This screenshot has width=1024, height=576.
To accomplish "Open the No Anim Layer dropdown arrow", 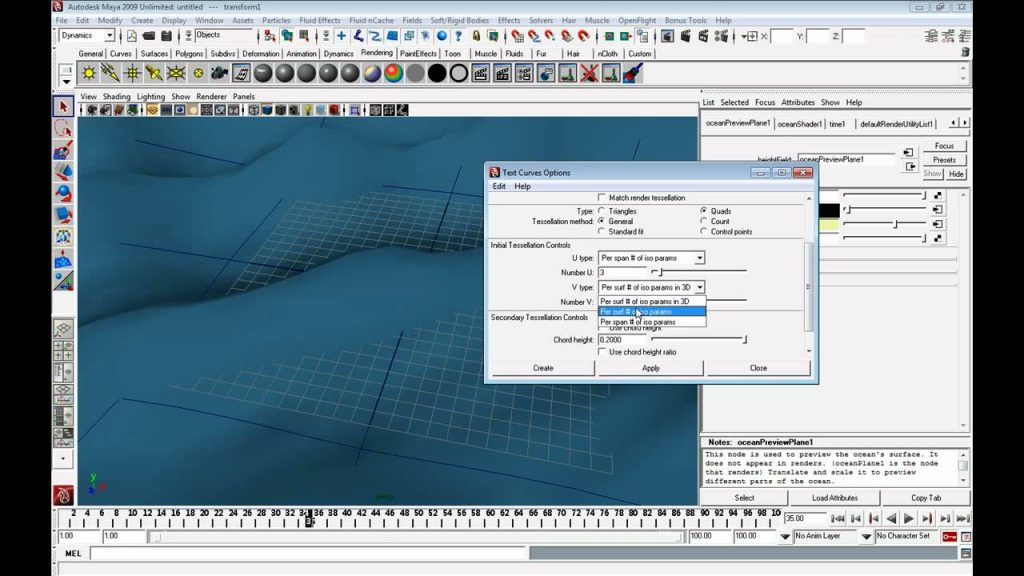I will point(785,537).
